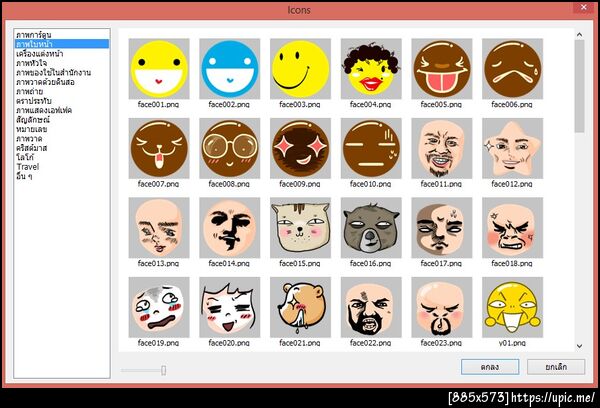Select the face002.png blue laughing face
Image resolution: width=600 pixels, height=408 pixels.
230,69
